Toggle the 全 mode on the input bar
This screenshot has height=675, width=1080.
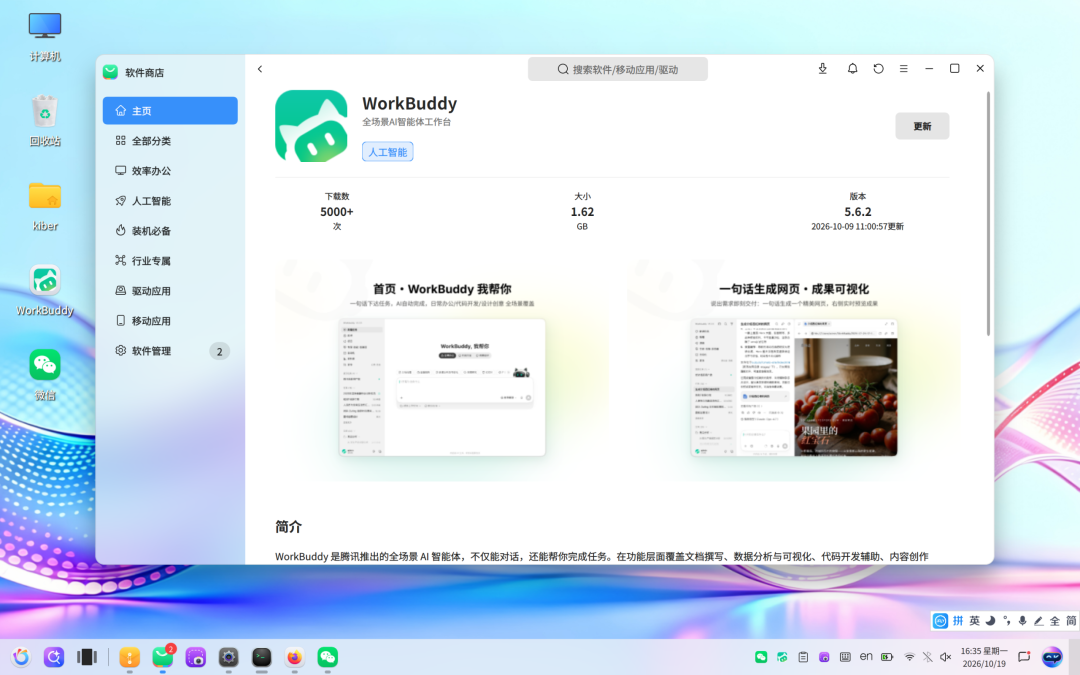[1055, 621]
